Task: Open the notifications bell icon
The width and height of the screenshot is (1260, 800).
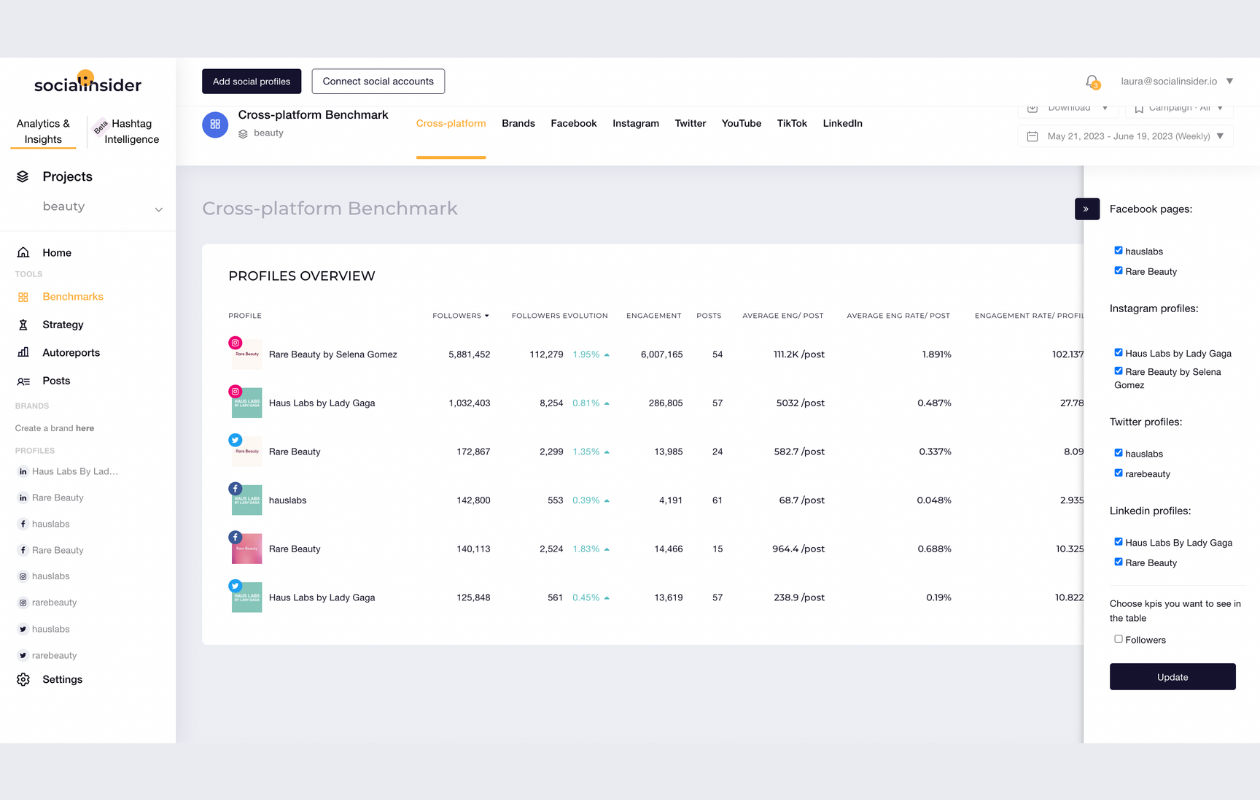Action: click(x=1092, y=82)
